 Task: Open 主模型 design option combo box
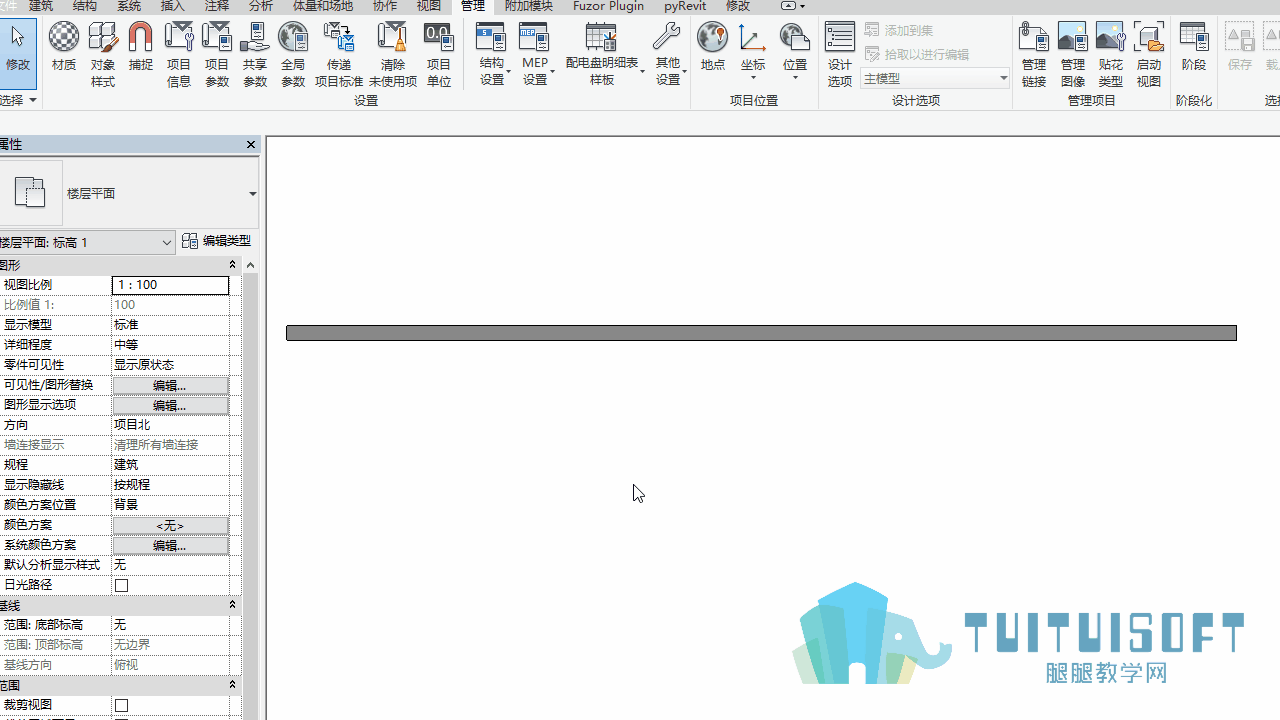click(935, 78)
